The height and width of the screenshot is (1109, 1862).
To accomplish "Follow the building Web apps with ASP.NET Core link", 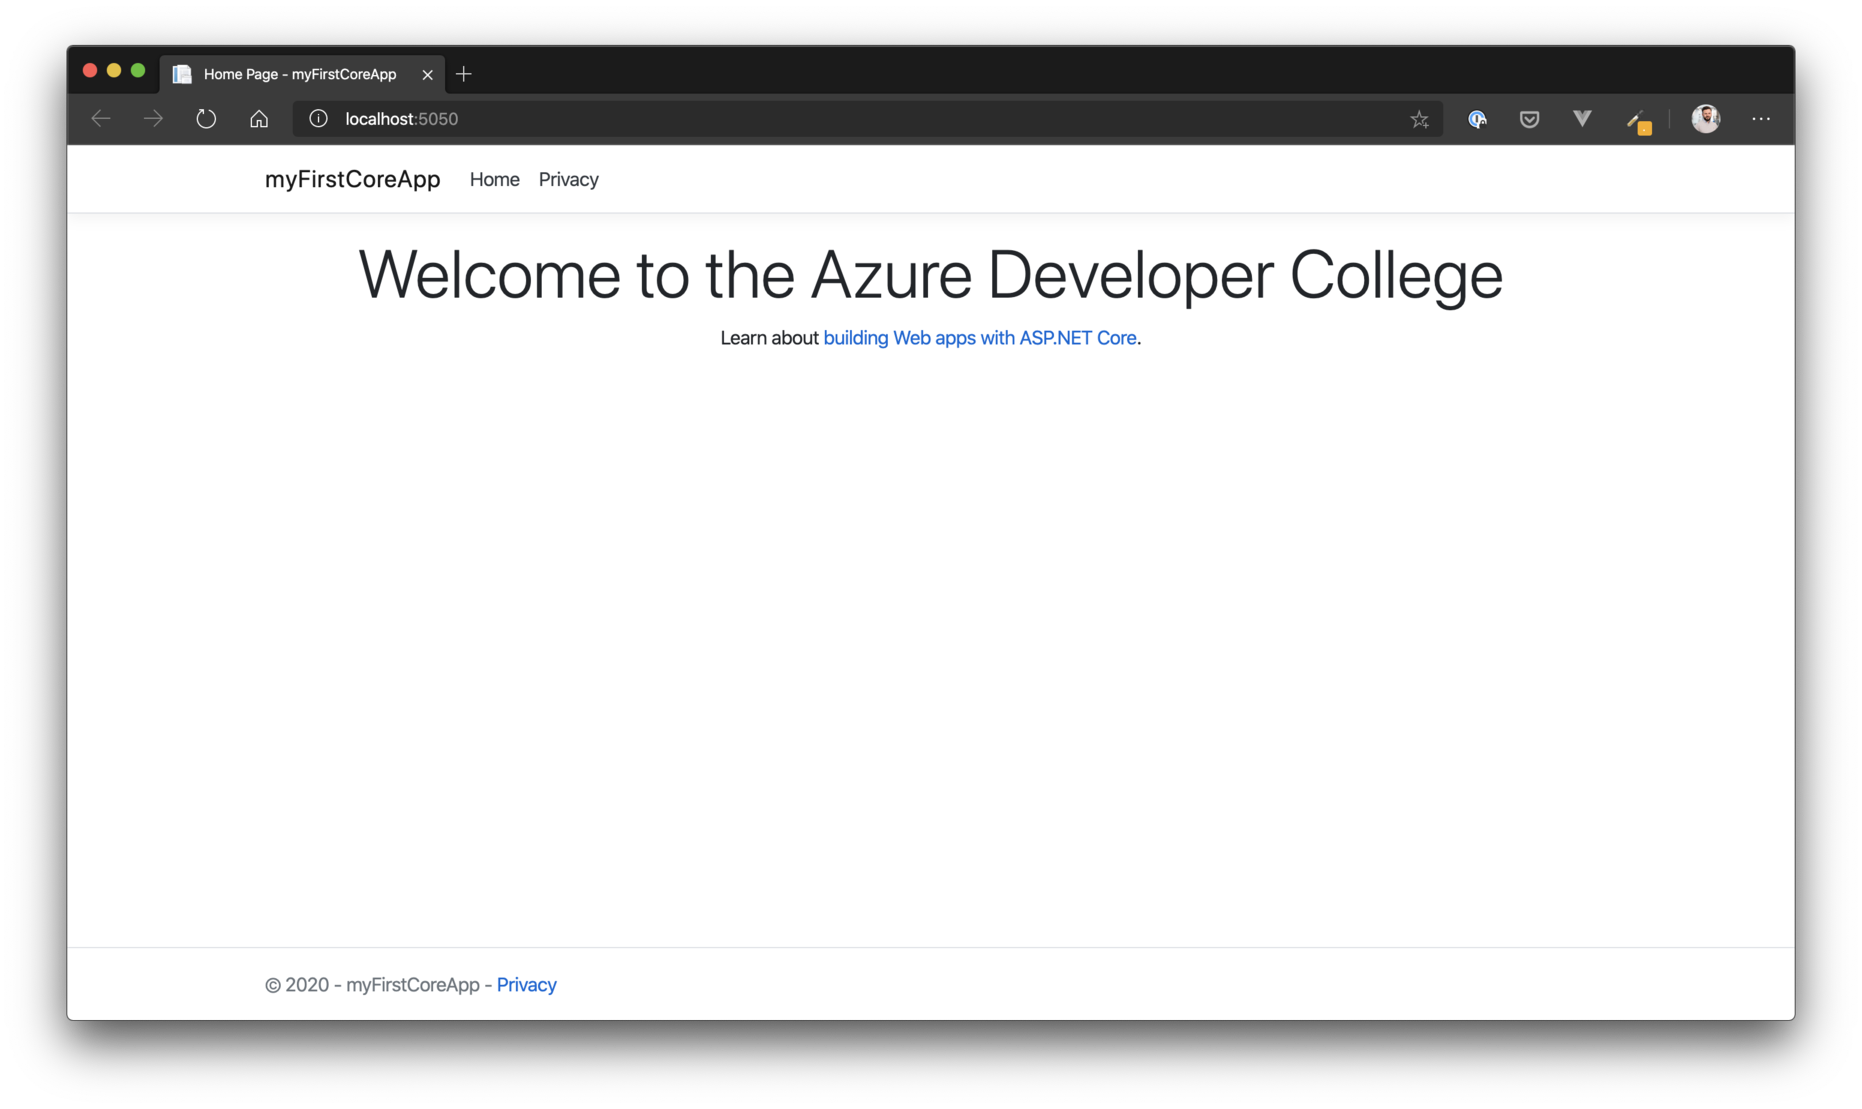I will [x=980, y=338].
